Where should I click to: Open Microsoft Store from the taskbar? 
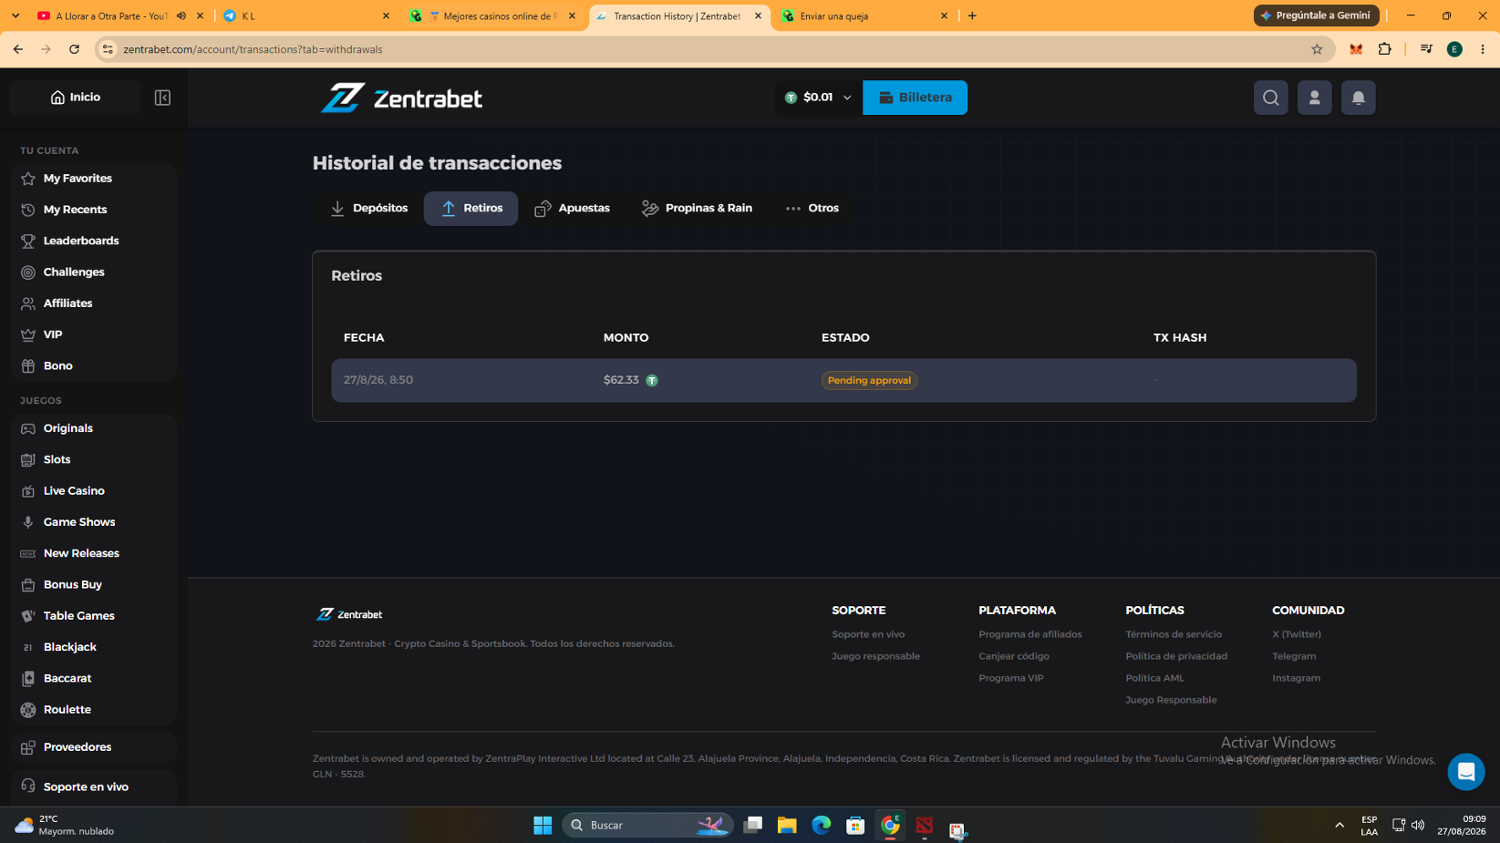coord(855,825)
